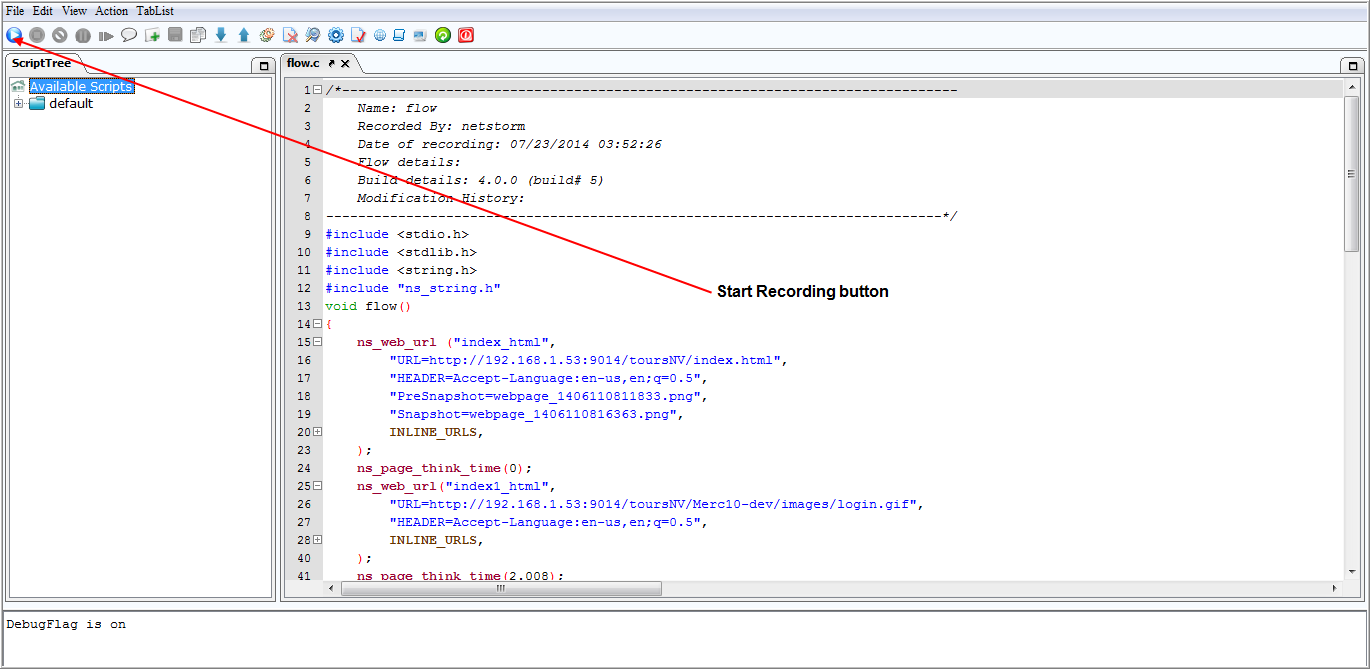Open the Action menu
Viewport: 1370px width, 669px height.
coord(112,11)
